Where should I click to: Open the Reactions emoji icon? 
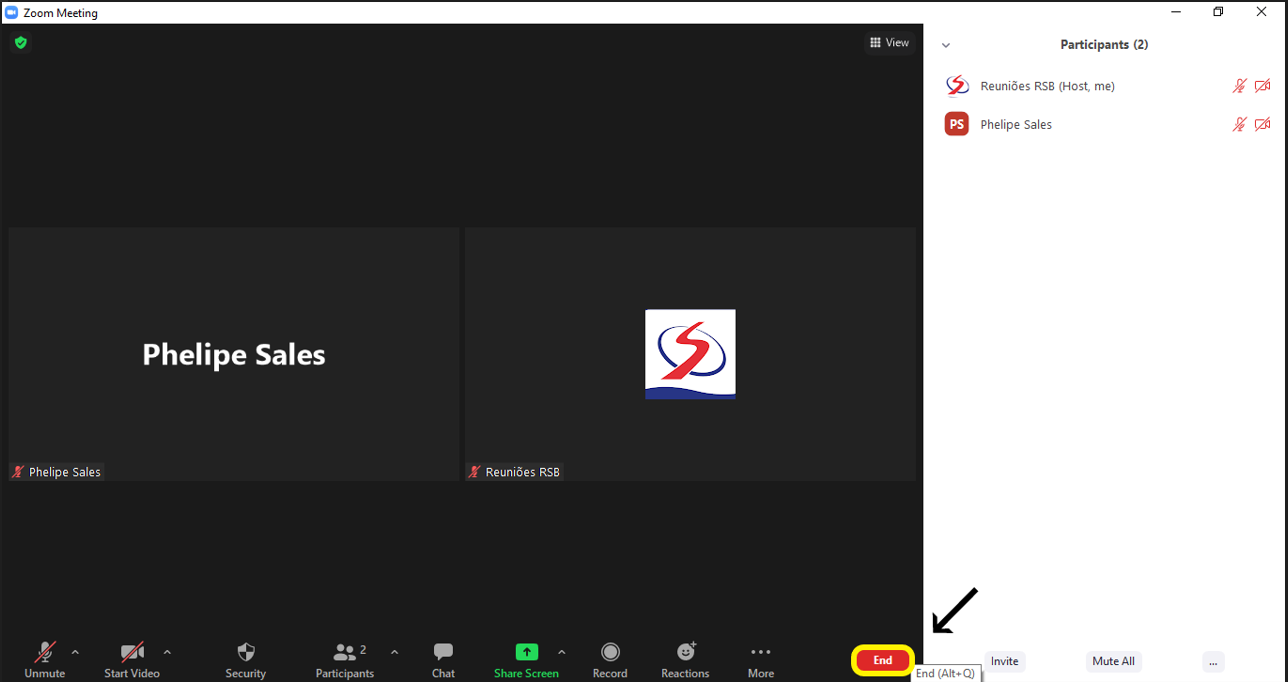pyautogui.click(x=685, y=652)
